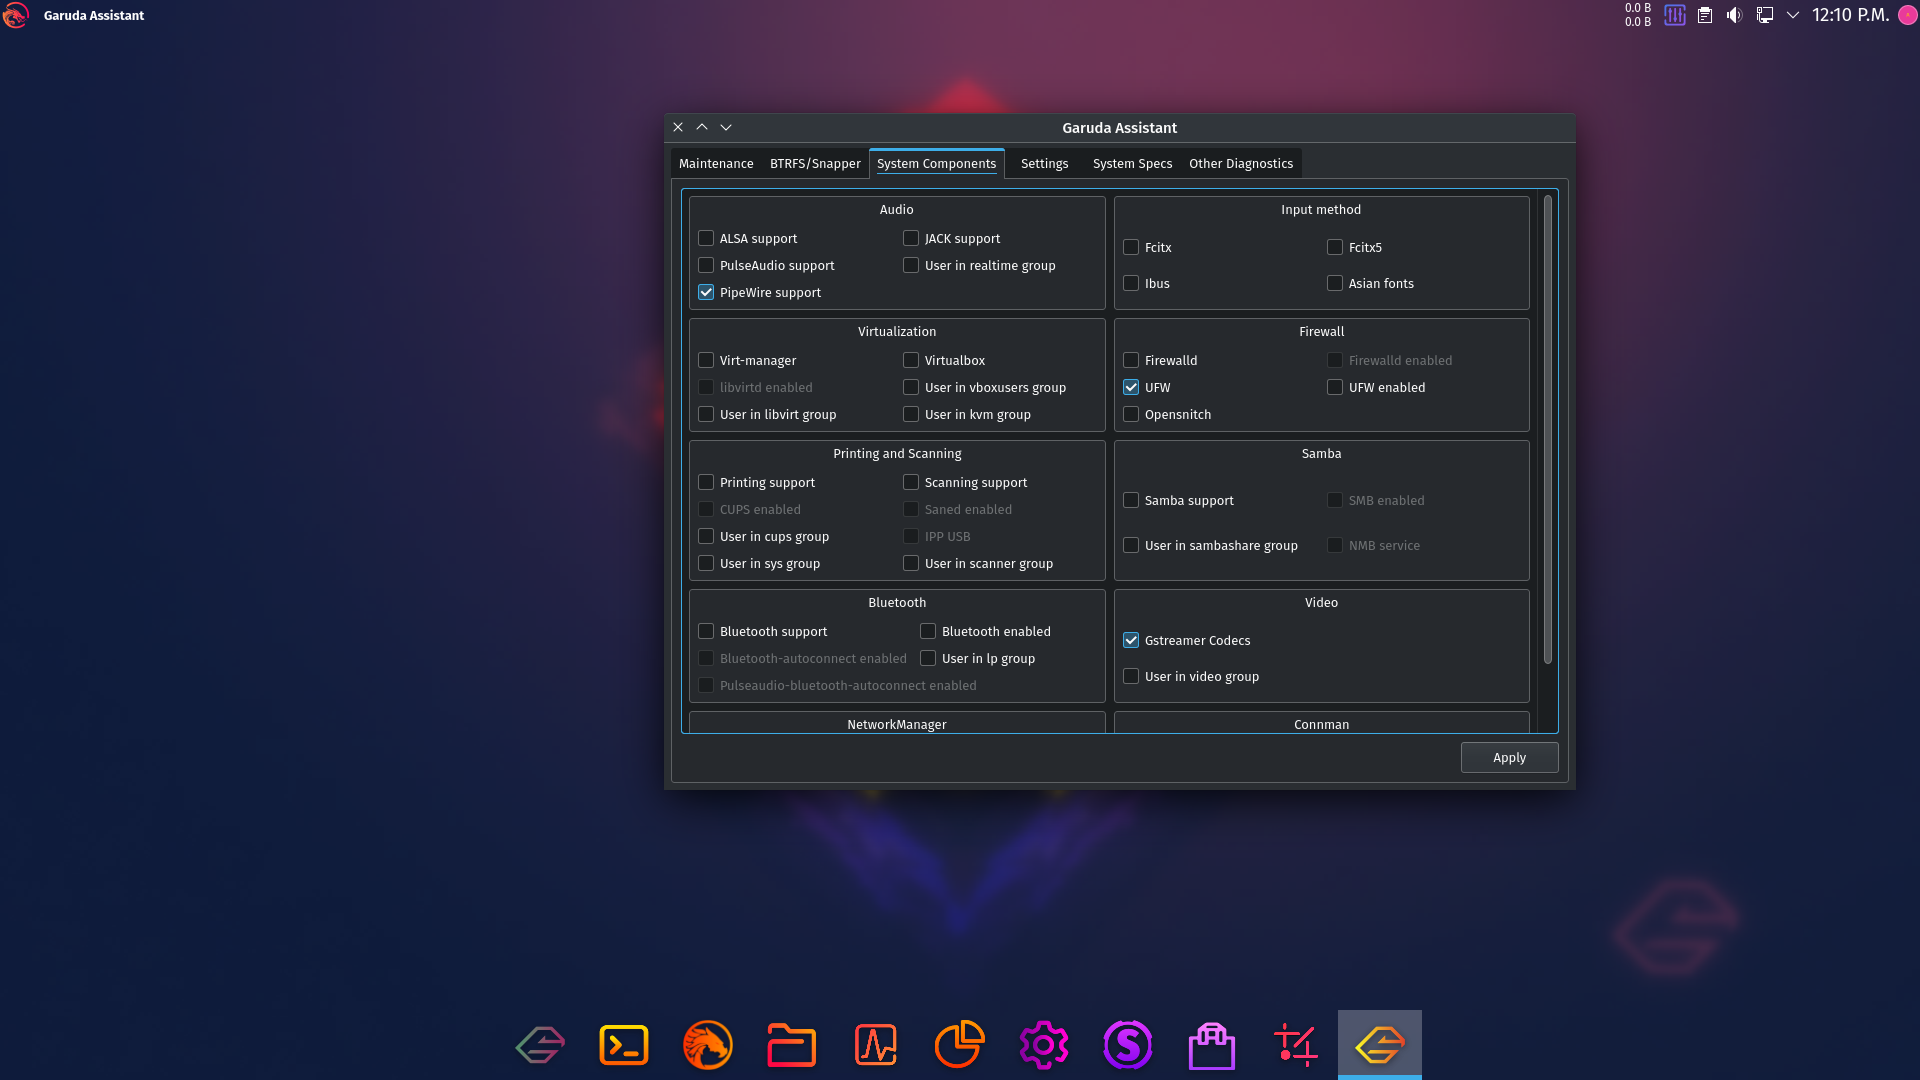Click the components list vertical scrollbar
This screenshot has width=1920, height=1080.
1548,430
